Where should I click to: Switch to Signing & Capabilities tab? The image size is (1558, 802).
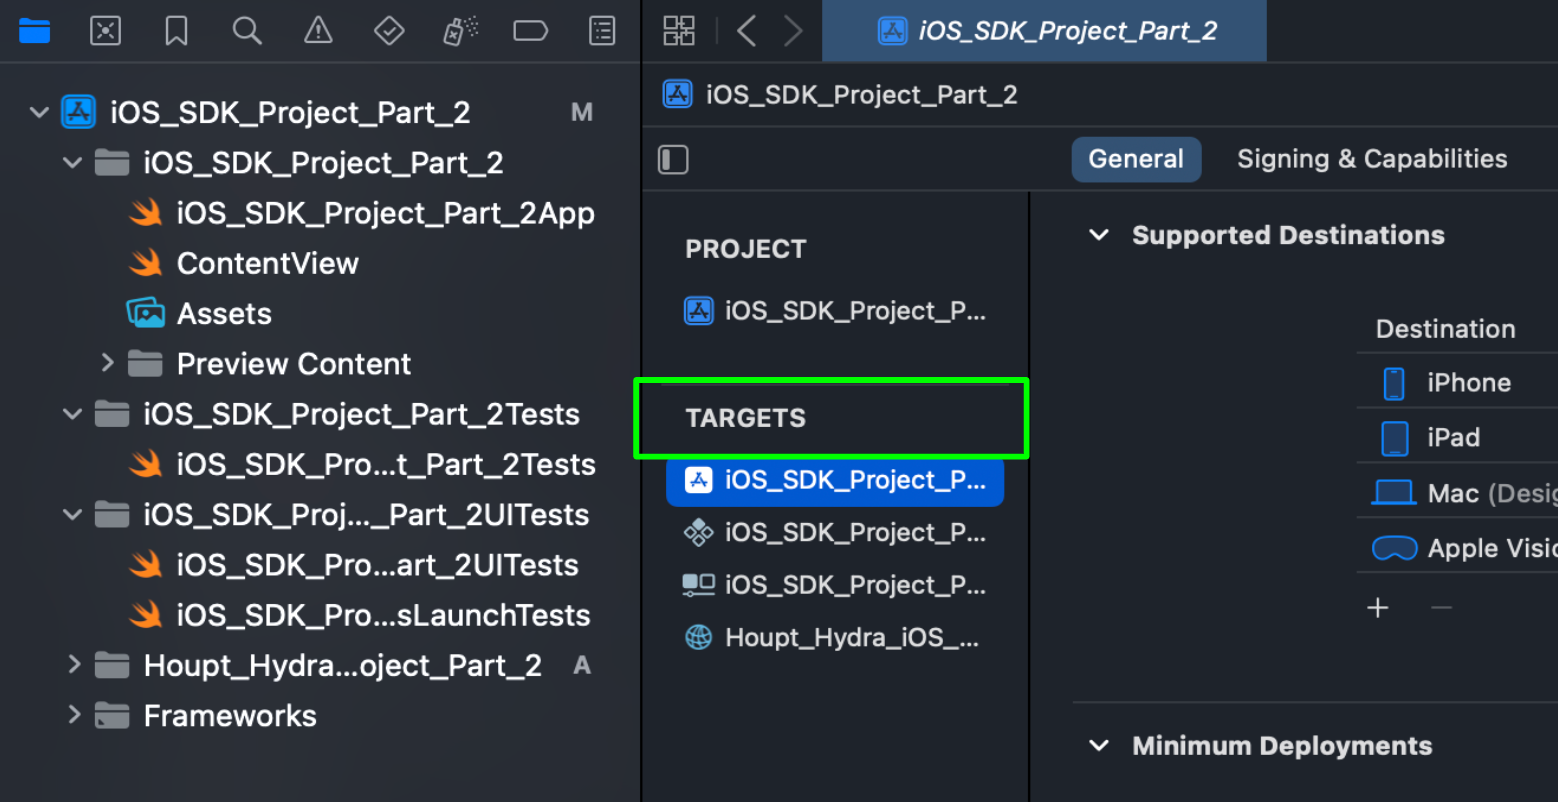coord(1372,159)
